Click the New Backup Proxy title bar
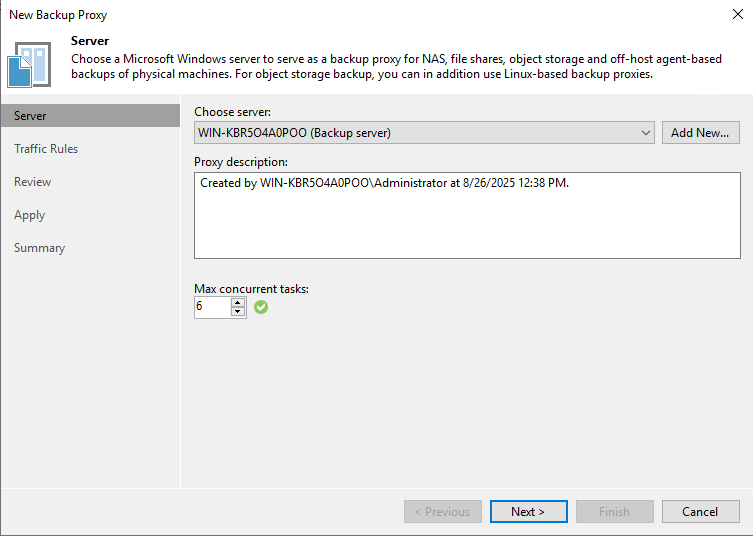 300,14
